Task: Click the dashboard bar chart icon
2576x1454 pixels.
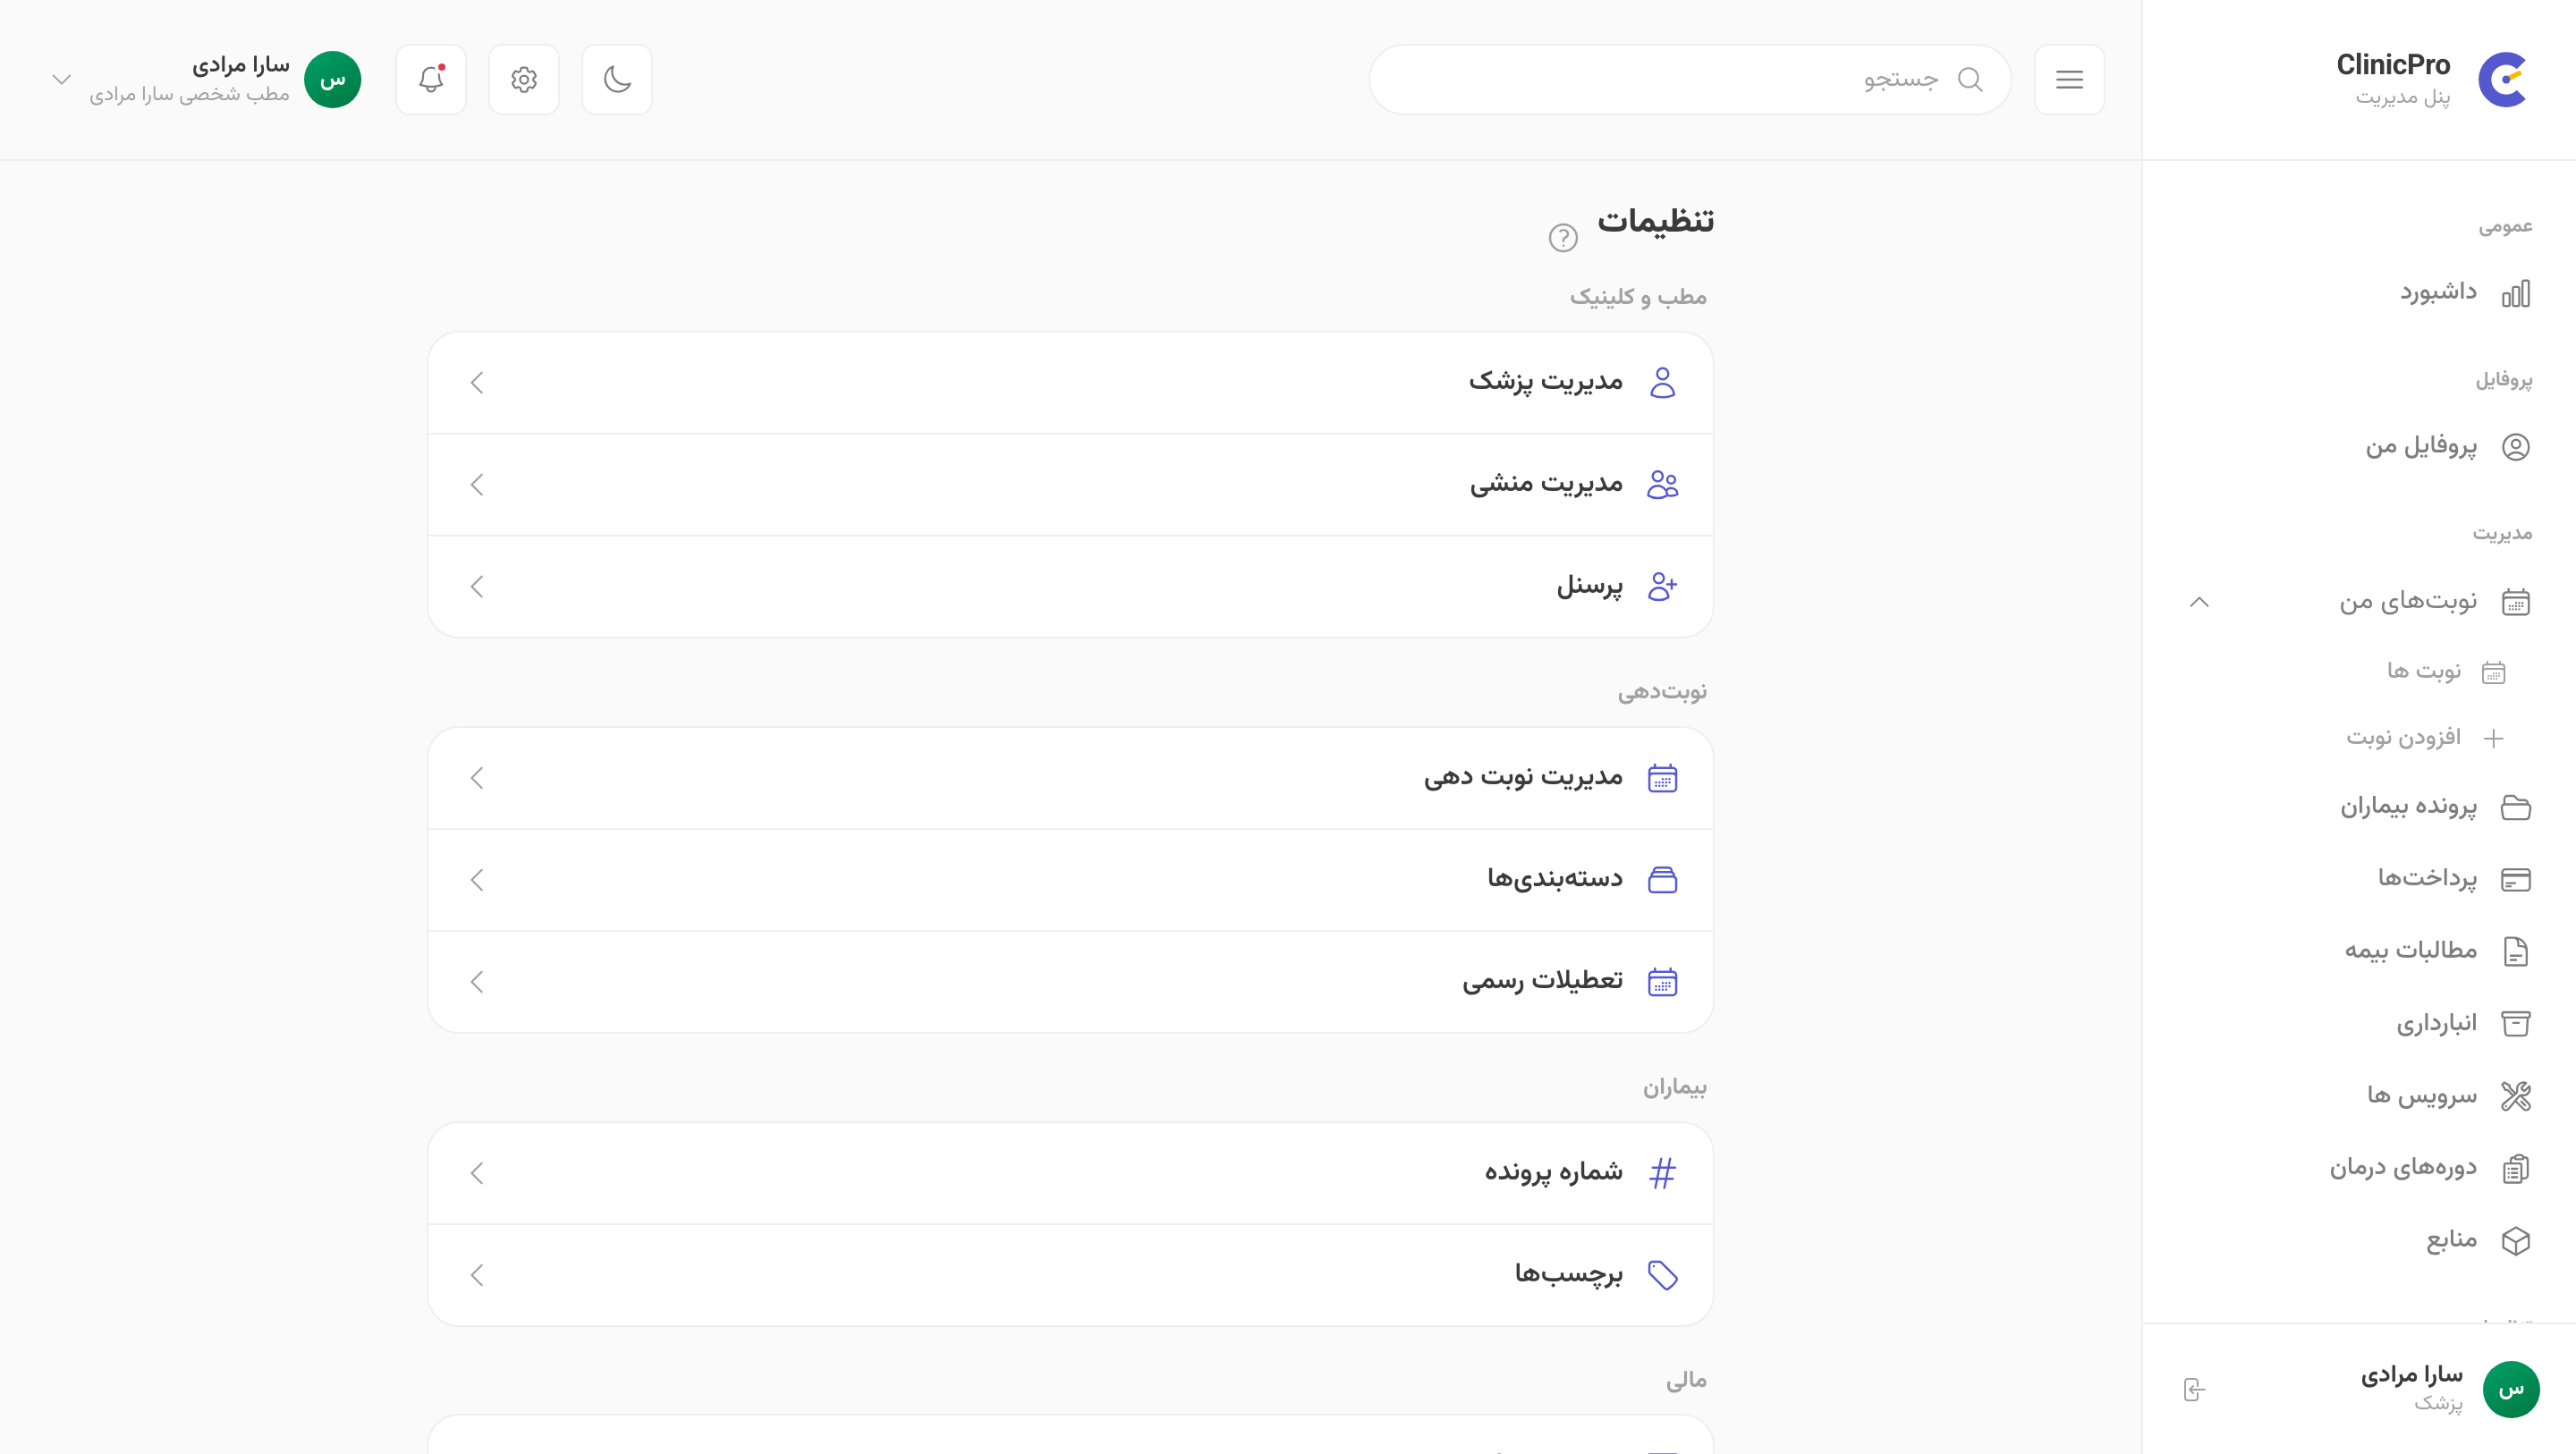Action: [2515, 293]
